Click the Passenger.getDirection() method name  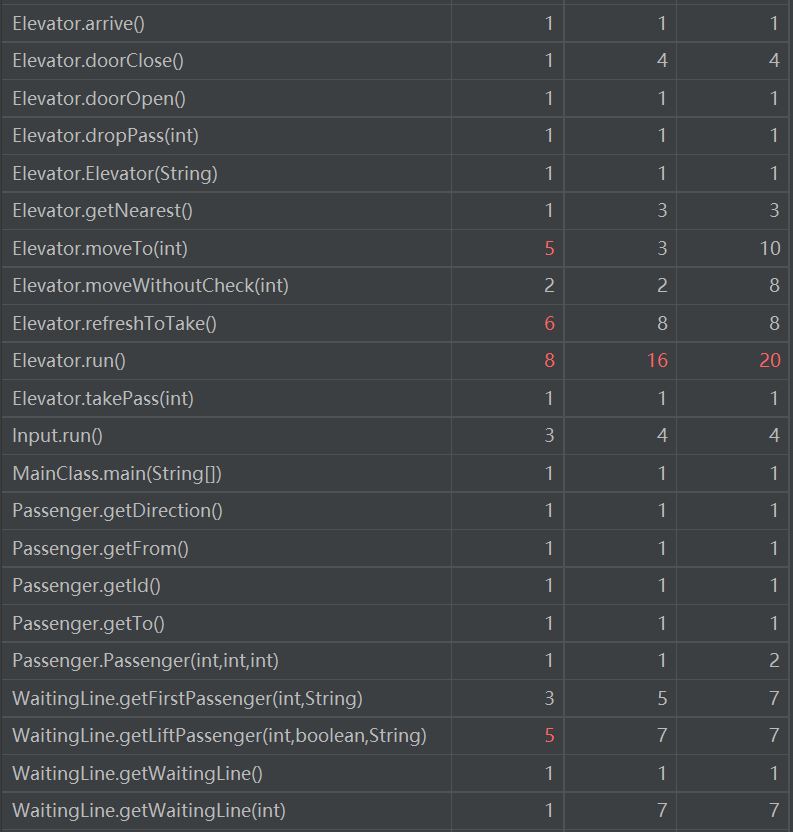coord(117,511)
